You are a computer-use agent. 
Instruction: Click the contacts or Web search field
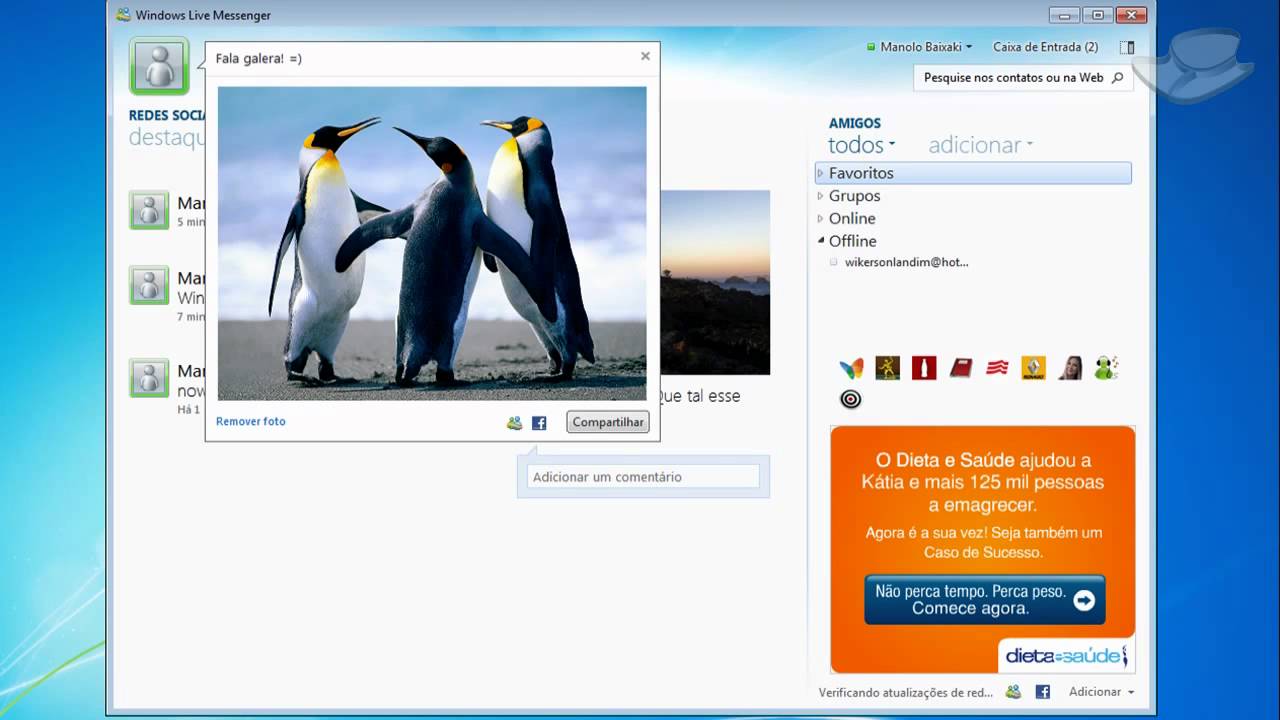[1023, 78]
